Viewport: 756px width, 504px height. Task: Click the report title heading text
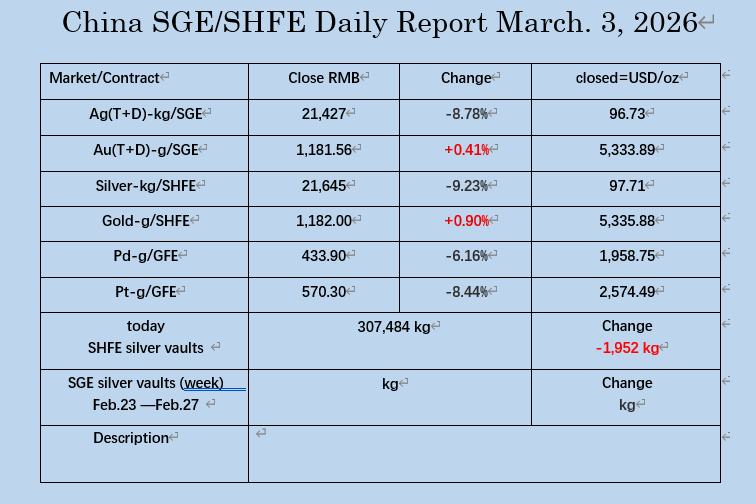click(378, 23)
